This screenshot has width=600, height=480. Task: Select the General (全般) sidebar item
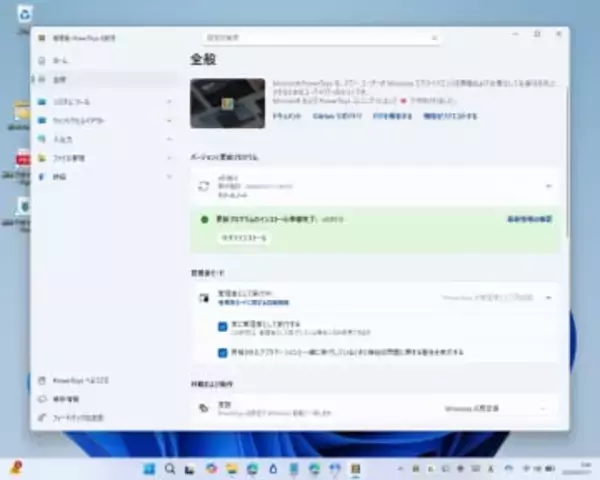[60, 78]
